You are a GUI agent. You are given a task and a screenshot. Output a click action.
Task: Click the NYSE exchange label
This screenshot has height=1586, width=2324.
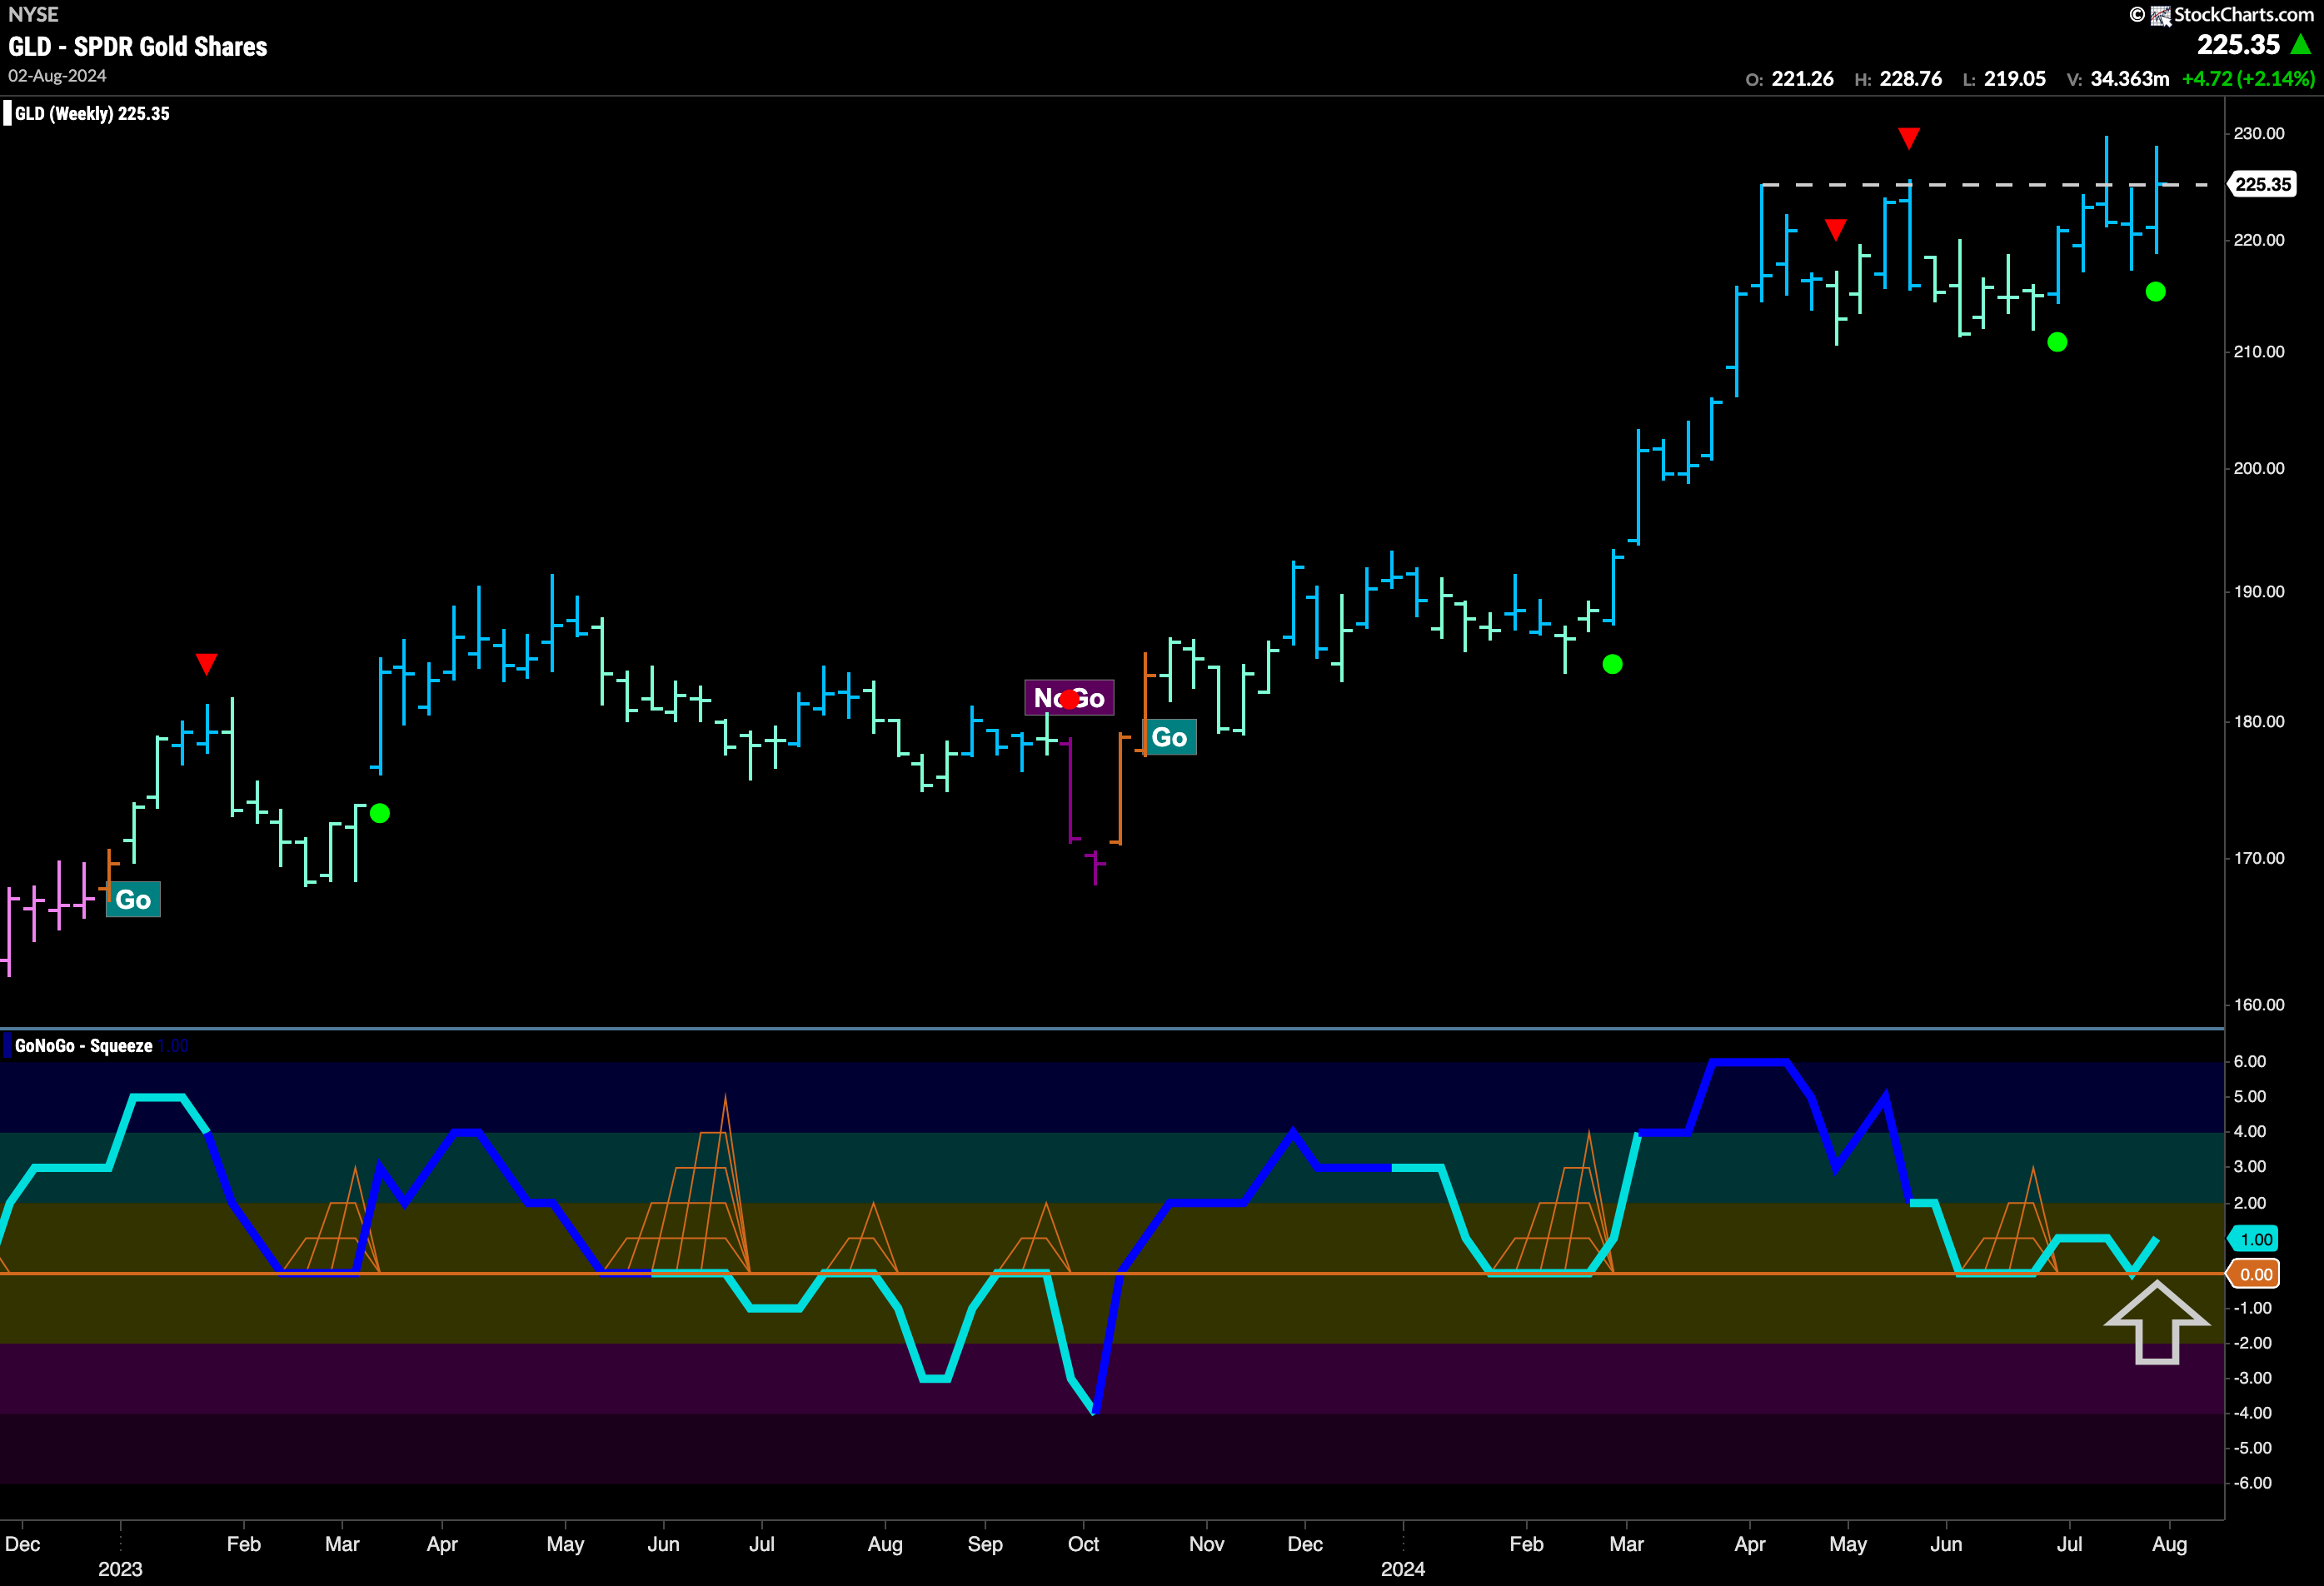(x=33, y=14)
